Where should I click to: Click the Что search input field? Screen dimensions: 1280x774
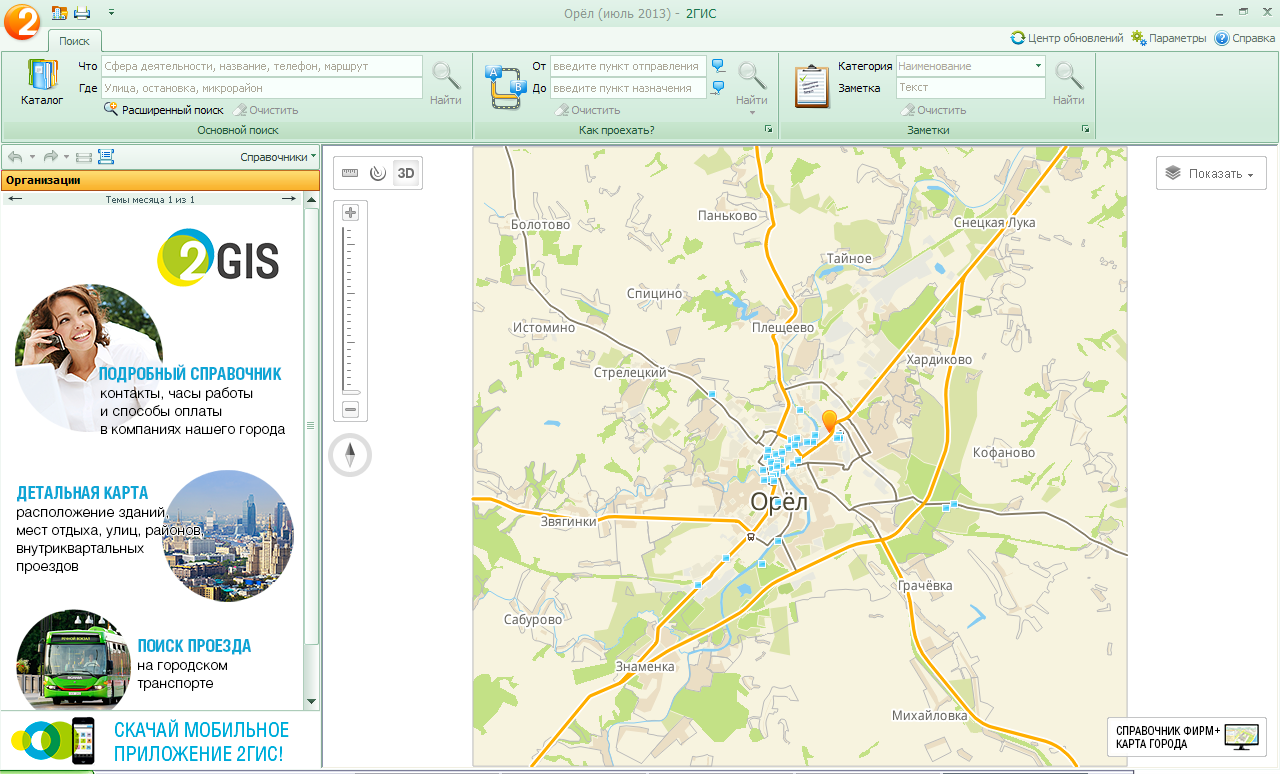tap(262, 66)
